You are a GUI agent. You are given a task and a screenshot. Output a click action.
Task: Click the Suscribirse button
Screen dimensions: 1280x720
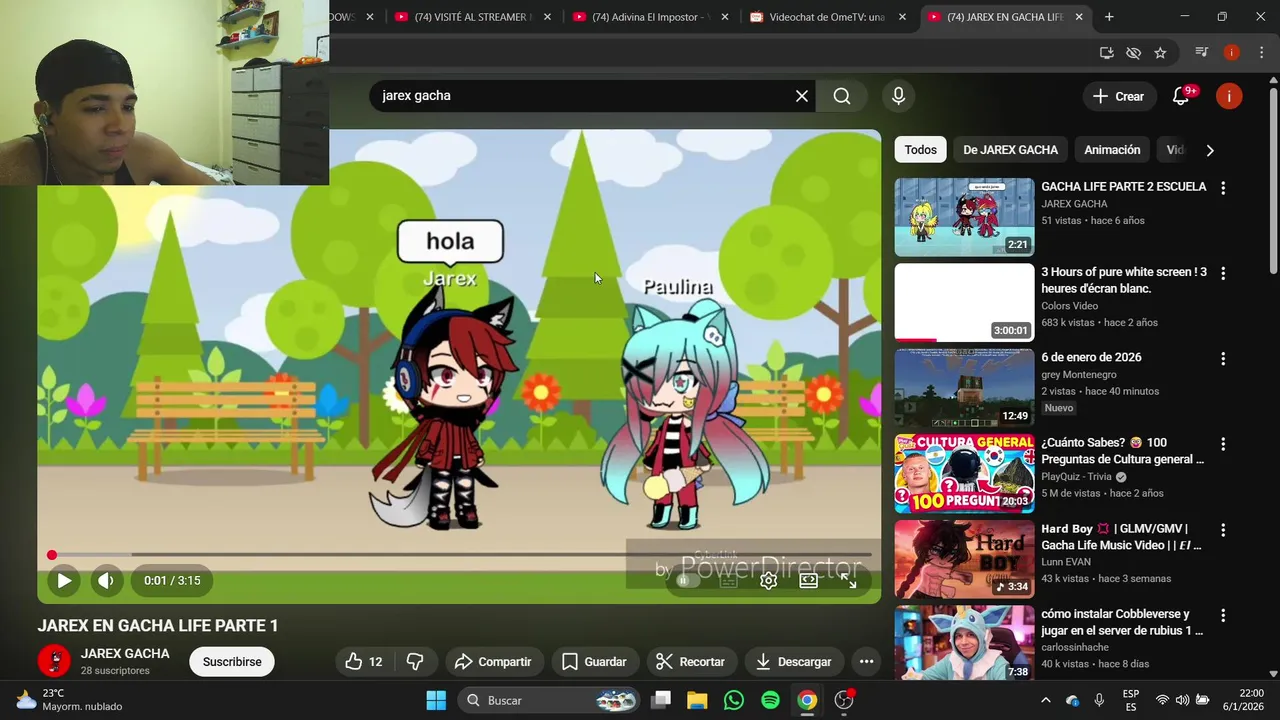232,662
